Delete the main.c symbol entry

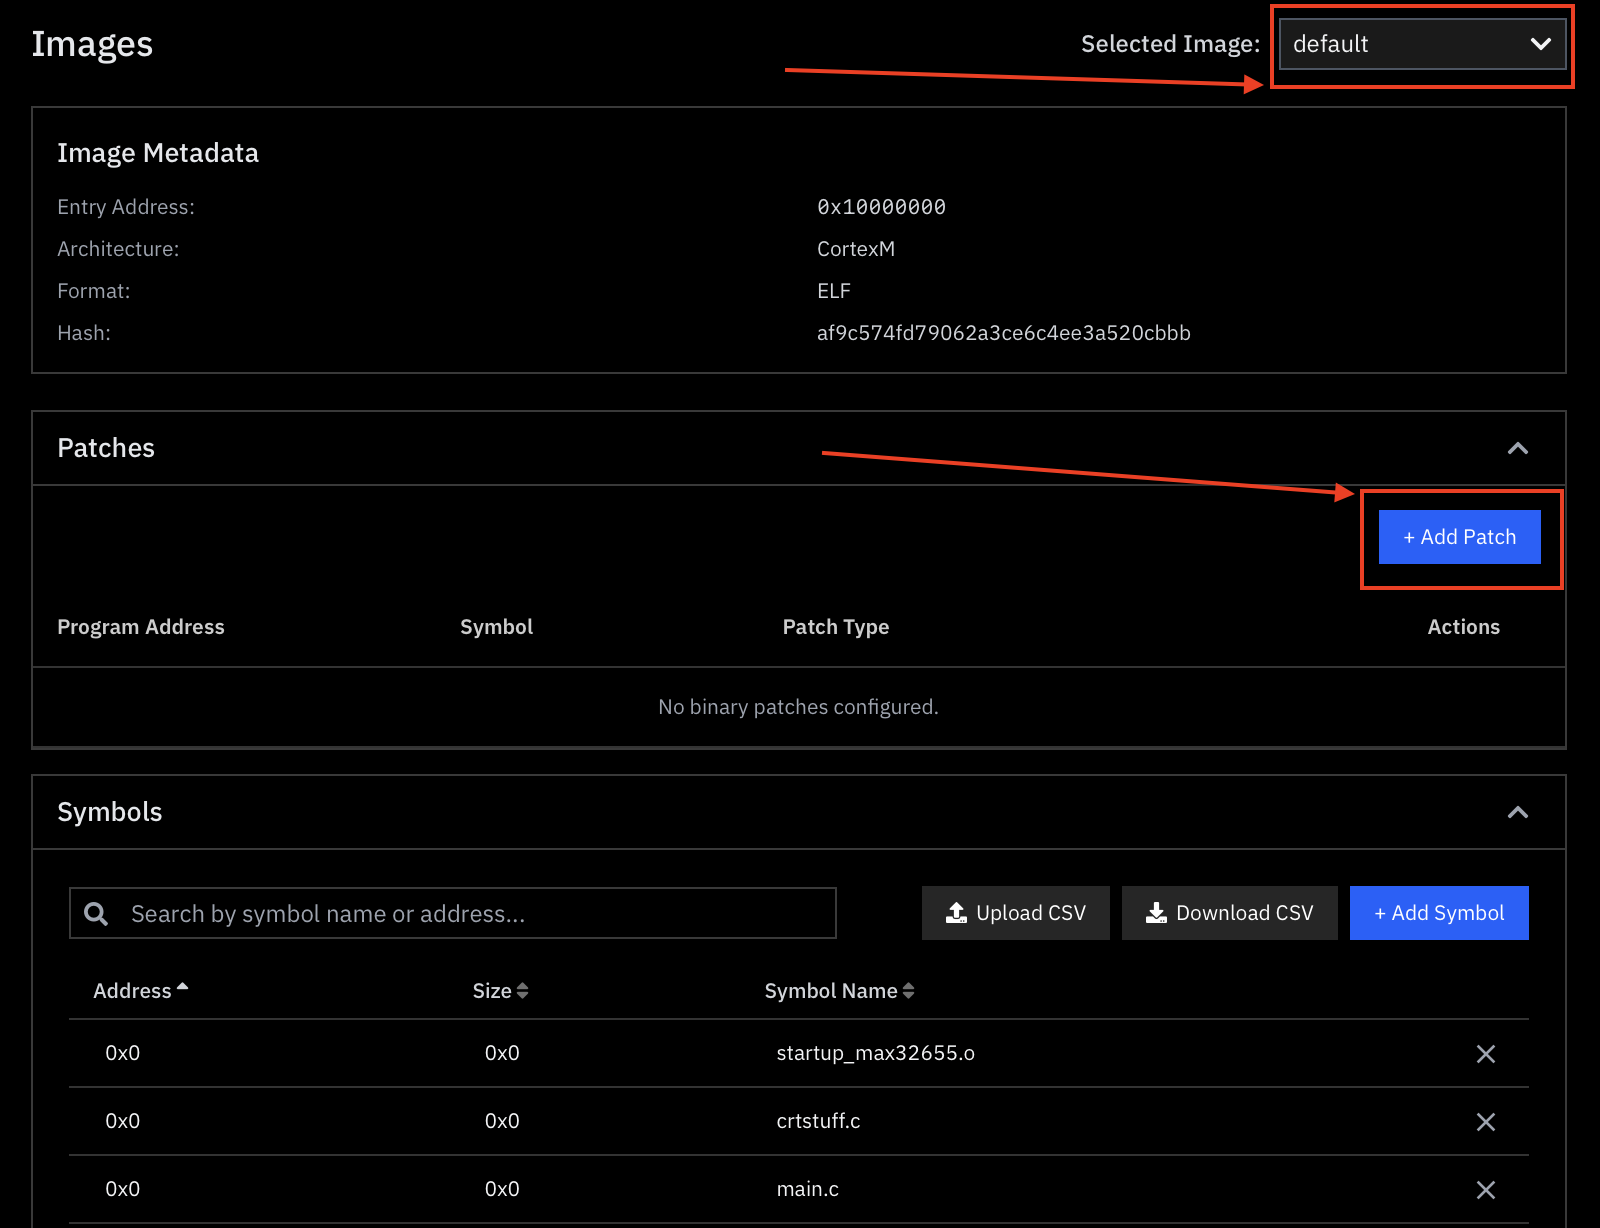(x=1486, y=1189)
